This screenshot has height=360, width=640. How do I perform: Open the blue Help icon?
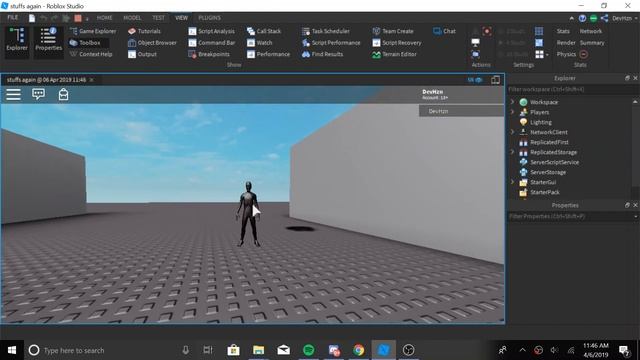[x=582, y=18]
